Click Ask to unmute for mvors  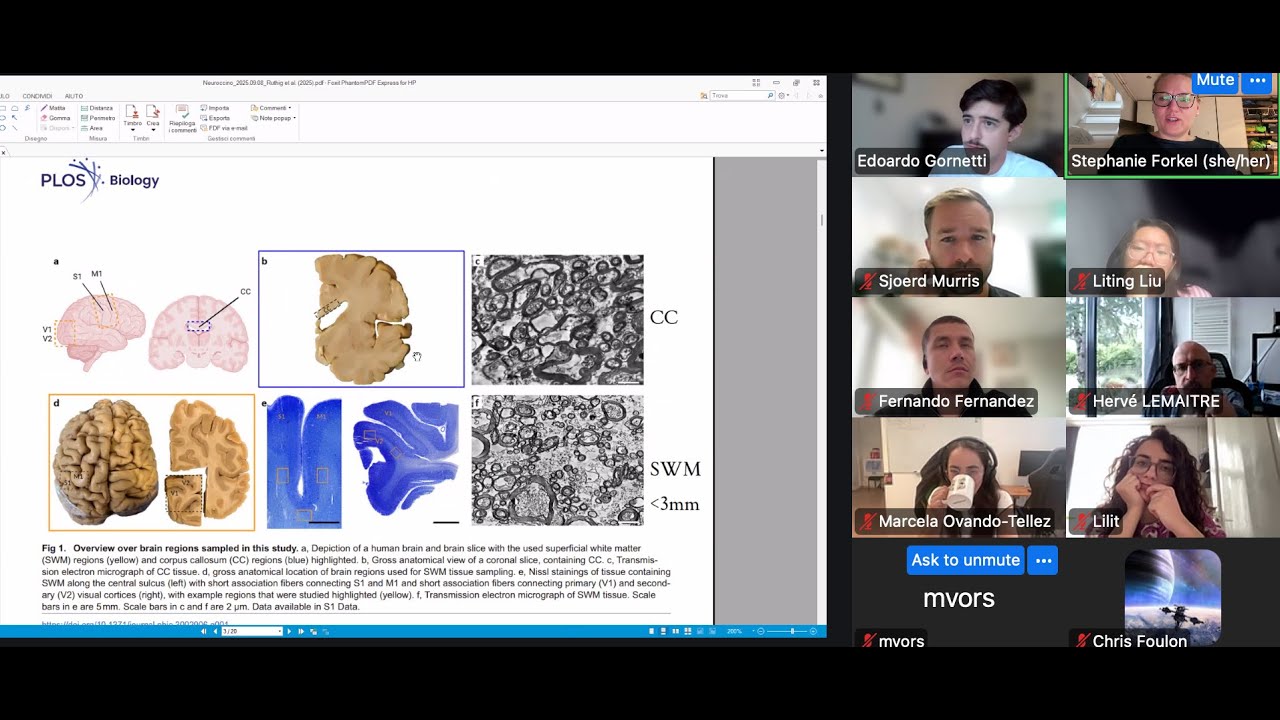coord(965,560)
